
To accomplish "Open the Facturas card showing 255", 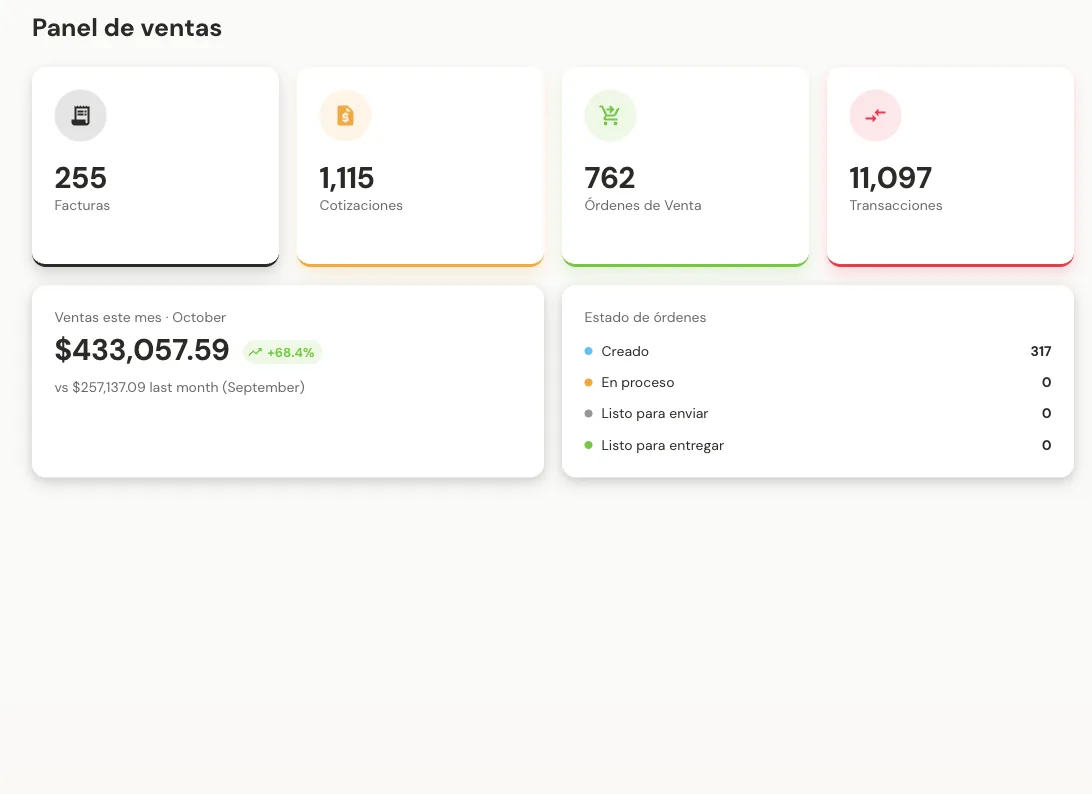I will [x=155, y=166].
